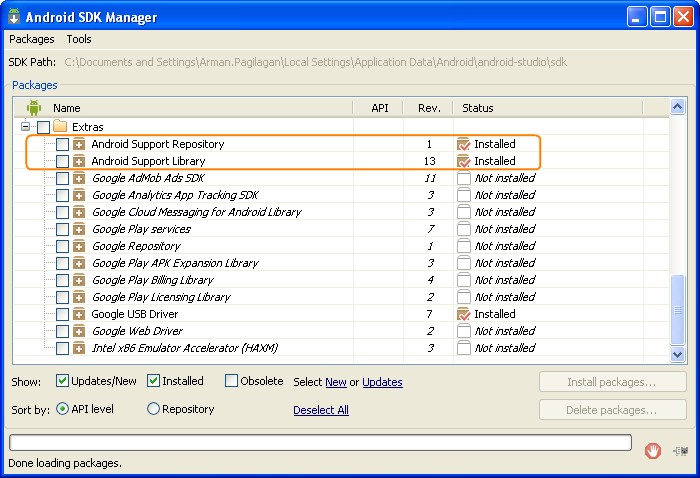The width and height of the screenshot is (700, 478).
Task: Click package icon of Intel x86 Emulator Accelerator
Action: (79, 348)
